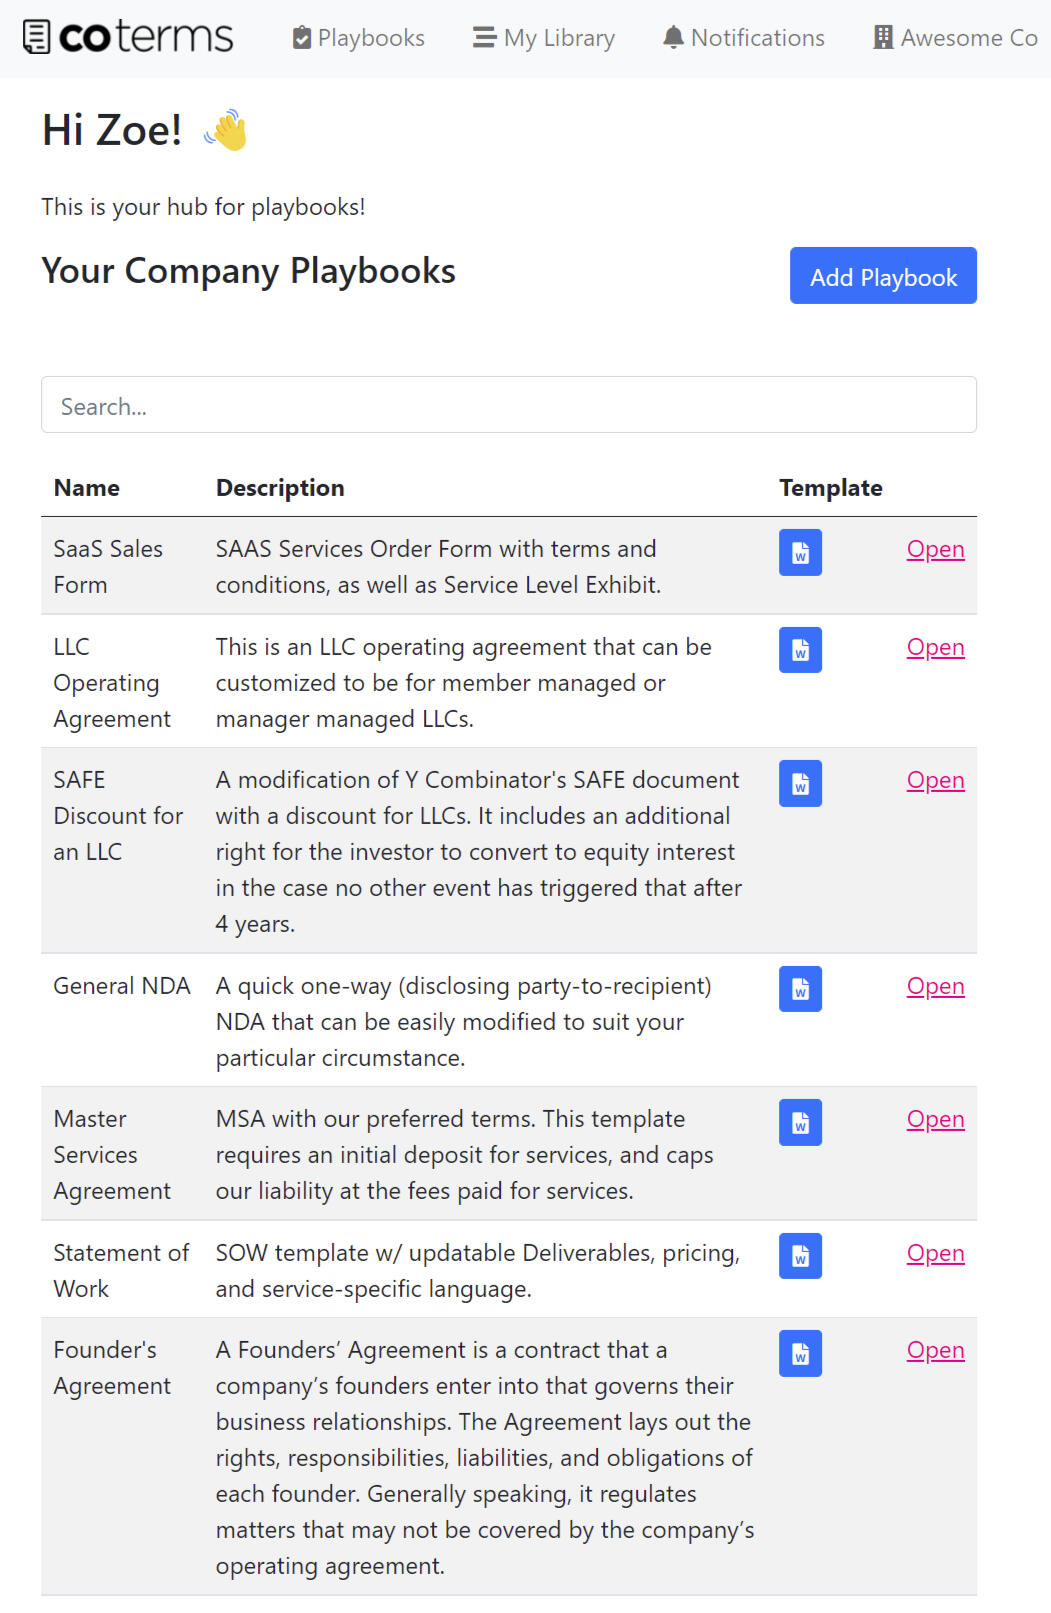Open General NDA Word template icon
Screen dimensions: 1051x1613
pos(800,989)
